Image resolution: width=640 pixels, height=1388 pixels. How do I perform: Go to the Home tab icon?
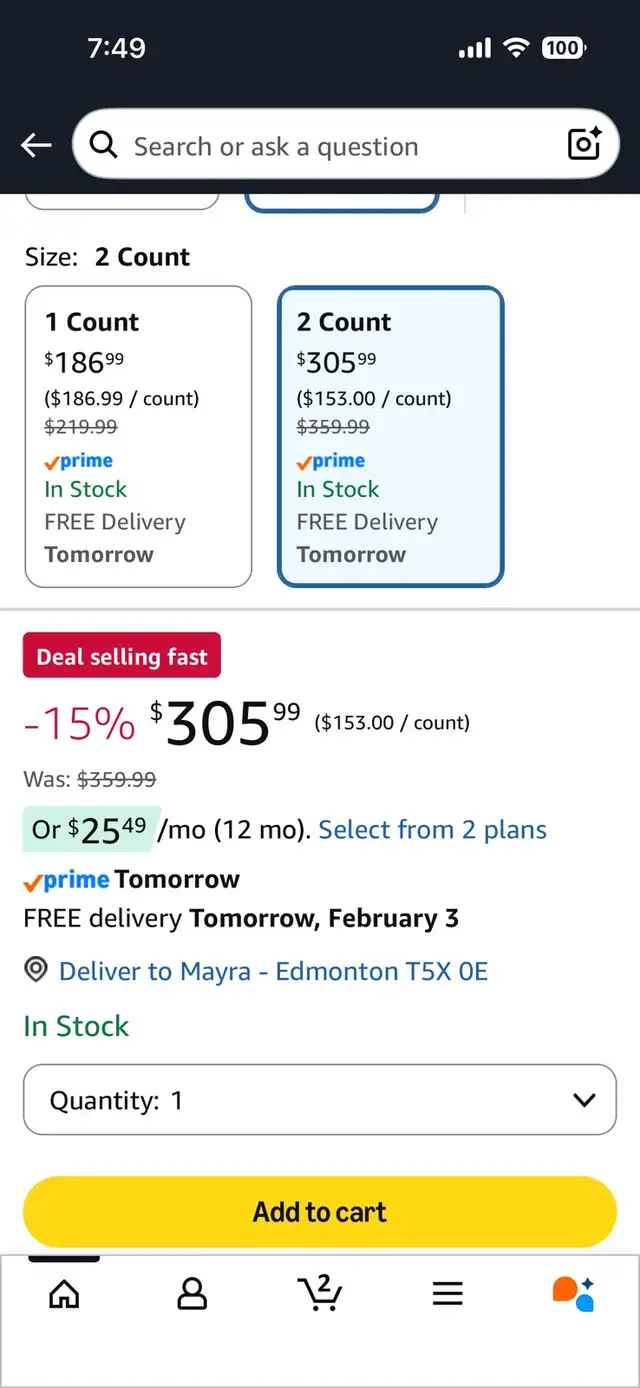pyautogui.click(x=64, y=1294)
